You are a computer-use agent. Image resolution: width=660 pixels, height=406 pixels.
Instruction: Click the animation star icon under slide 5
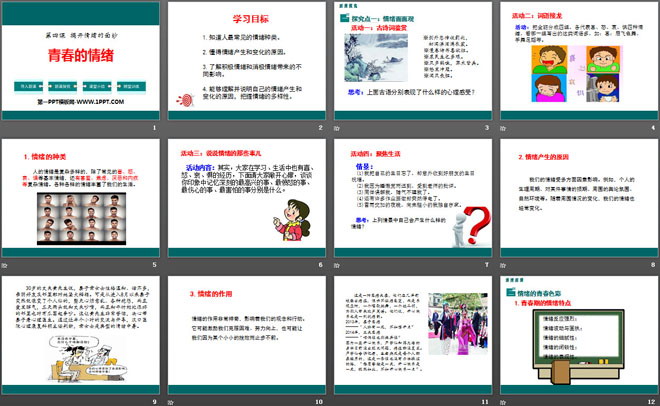(x=4, y=265)
